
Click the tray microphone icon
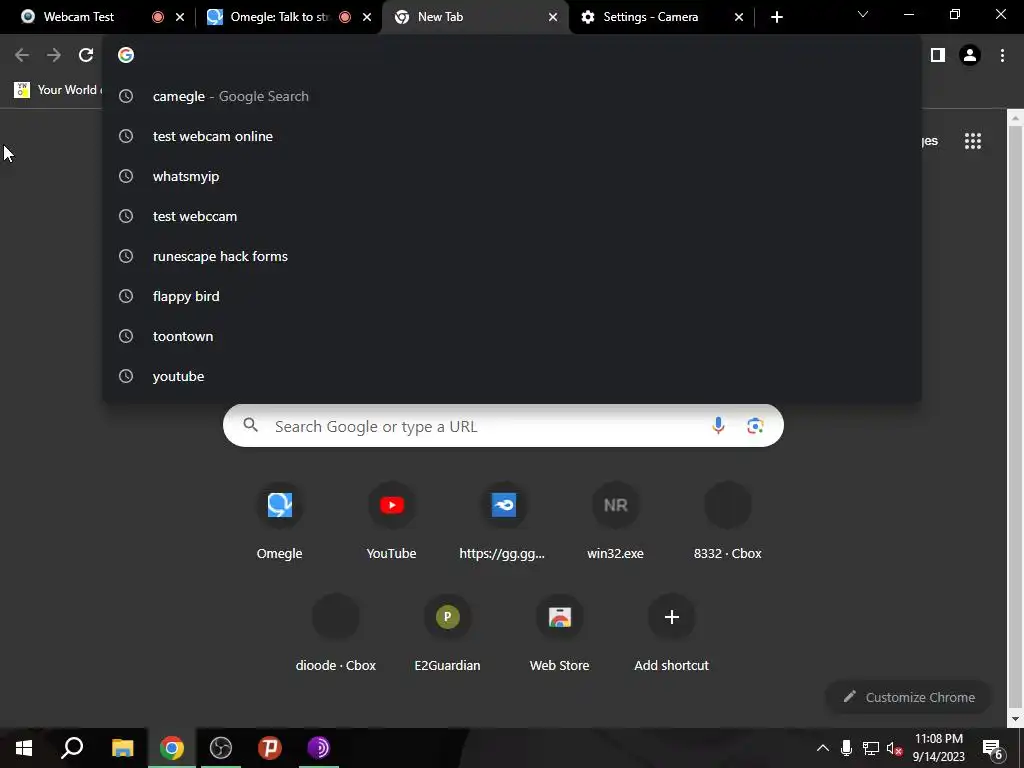point(846,748)
